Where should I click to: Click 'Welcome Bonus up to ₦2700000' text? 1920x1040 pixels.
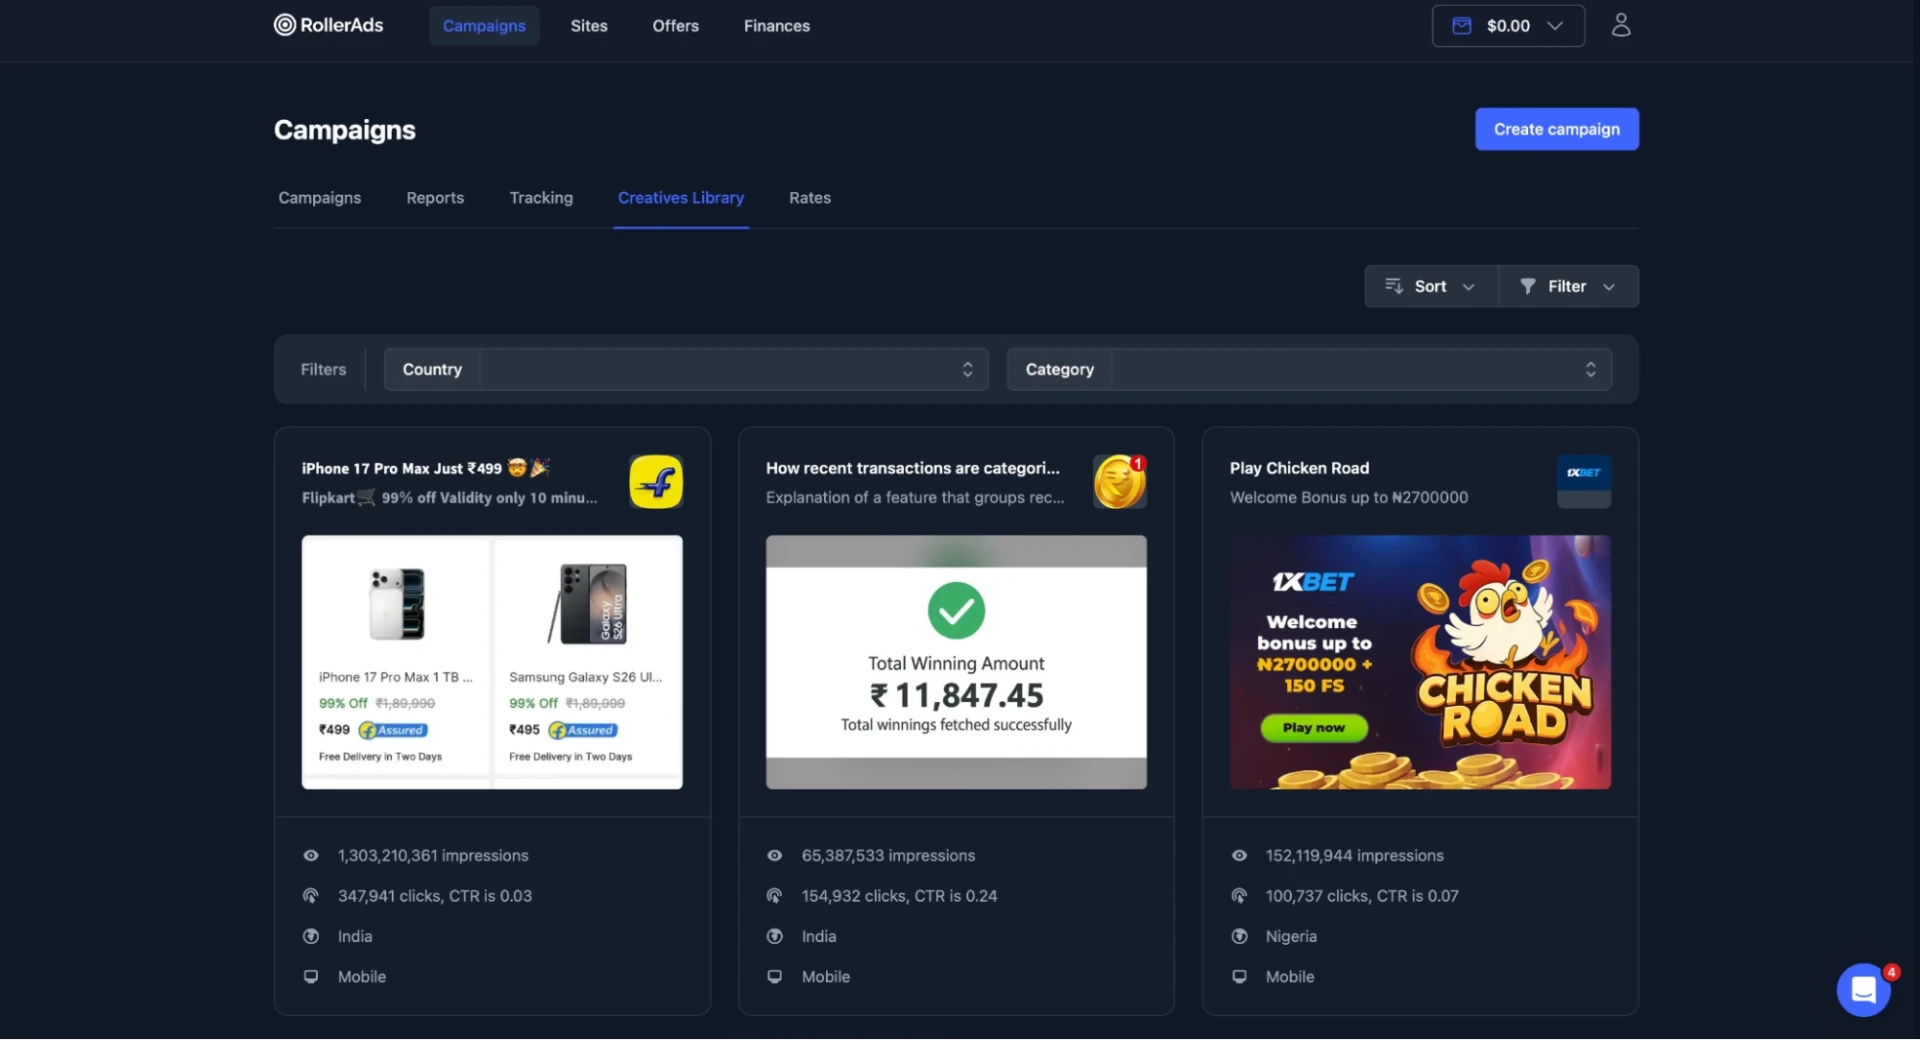point(1349,497)
